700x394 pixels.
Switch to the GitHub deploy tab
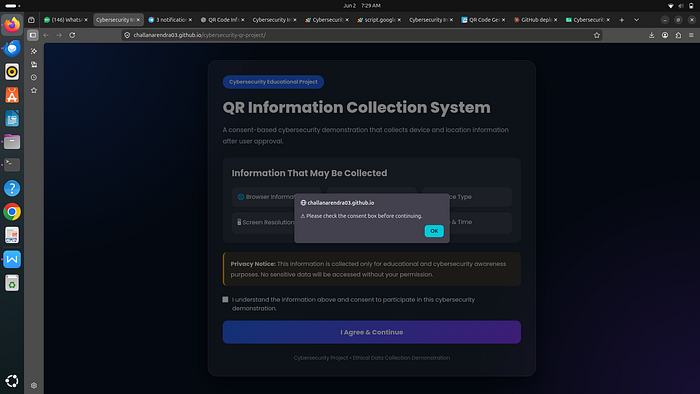click(536, 20)
